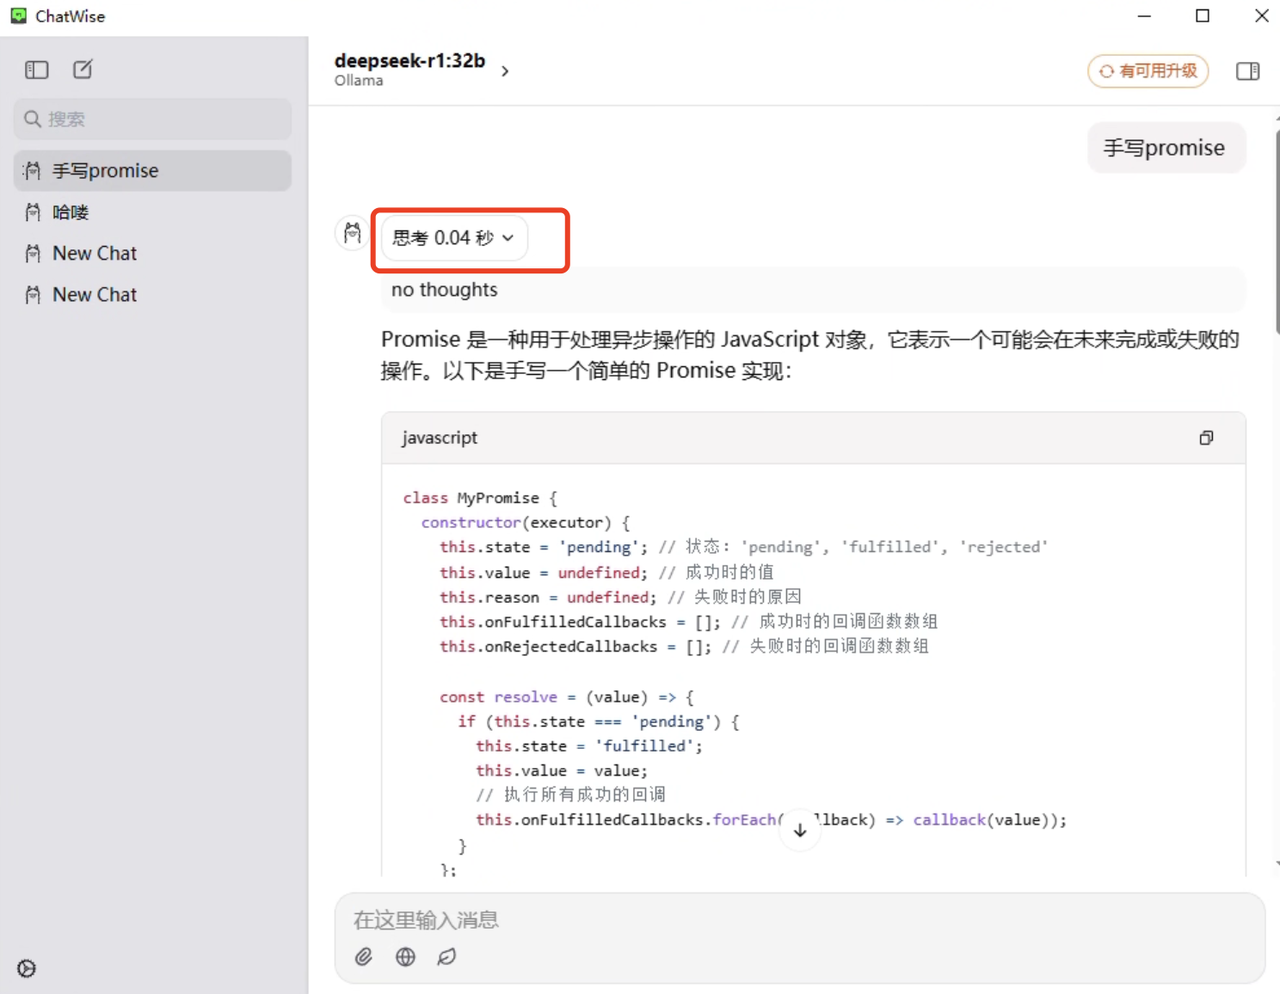Click the Ollama provider label
The height and width of the screenshot is (994, 1280).
click(359, 81)
